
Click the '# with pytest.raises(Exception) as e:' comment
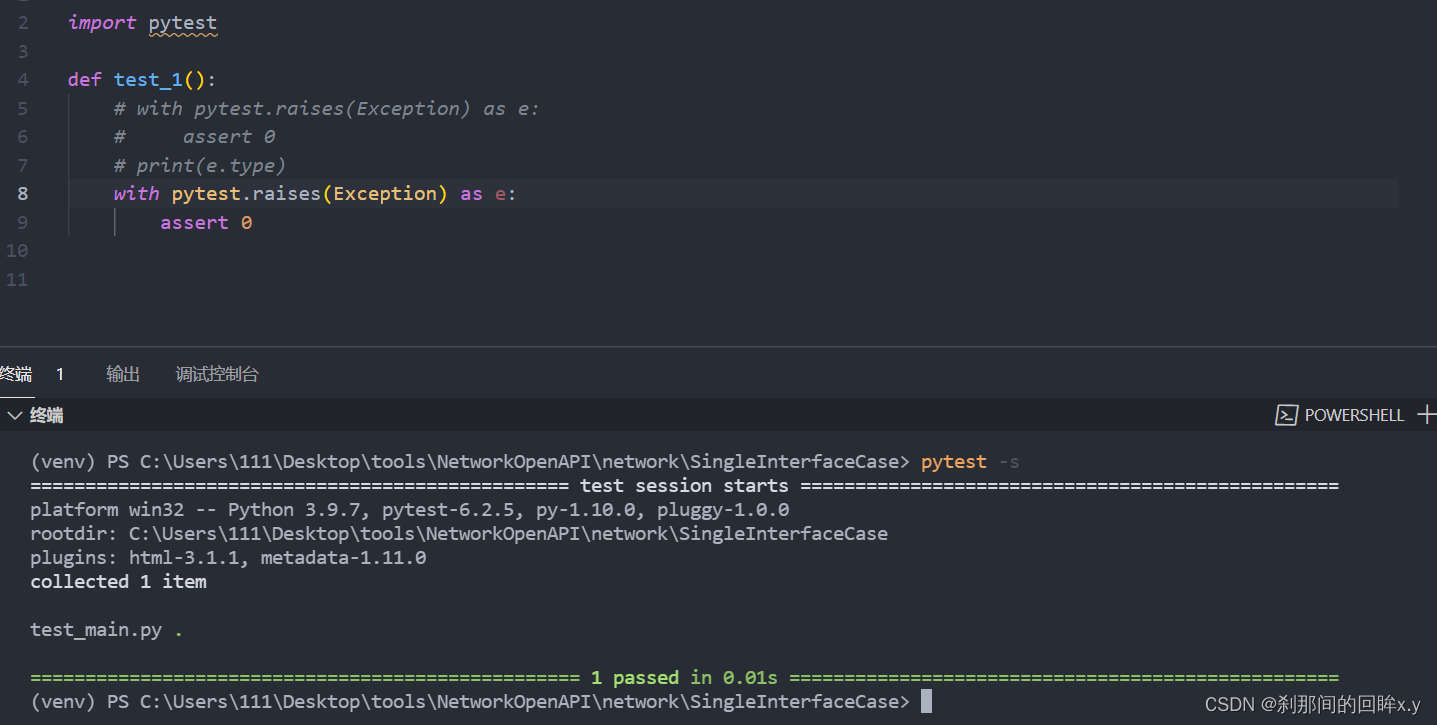coord(326,108)
